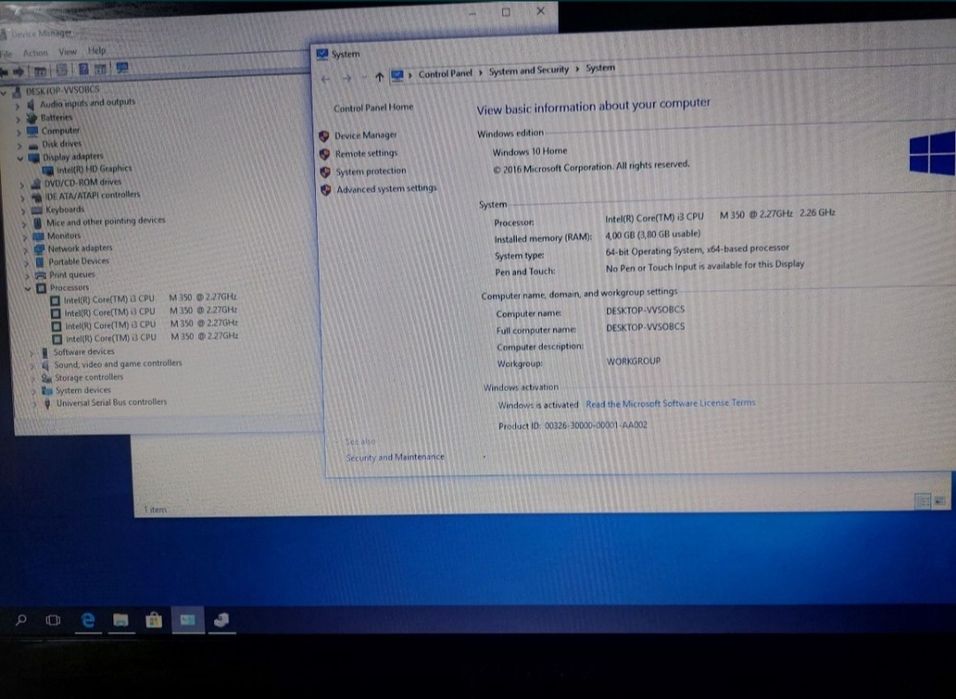The height and width of the screenshot is (699, 956).
Task: Select Intel(R) HD Graphics device
Action: pos(95,169)
